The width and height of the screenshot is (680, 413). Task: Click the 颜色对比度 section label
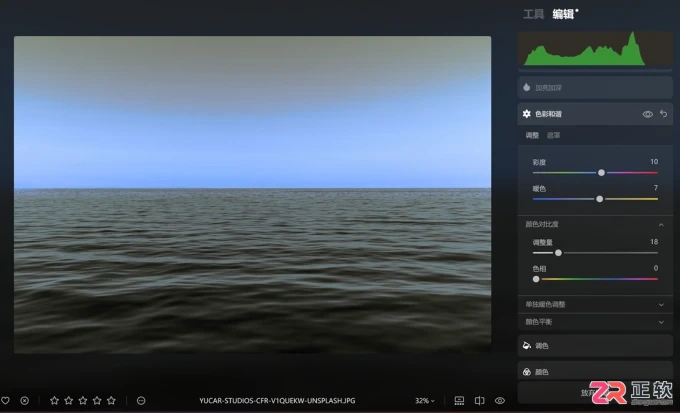pyautogui.click(x=542, y=224)
